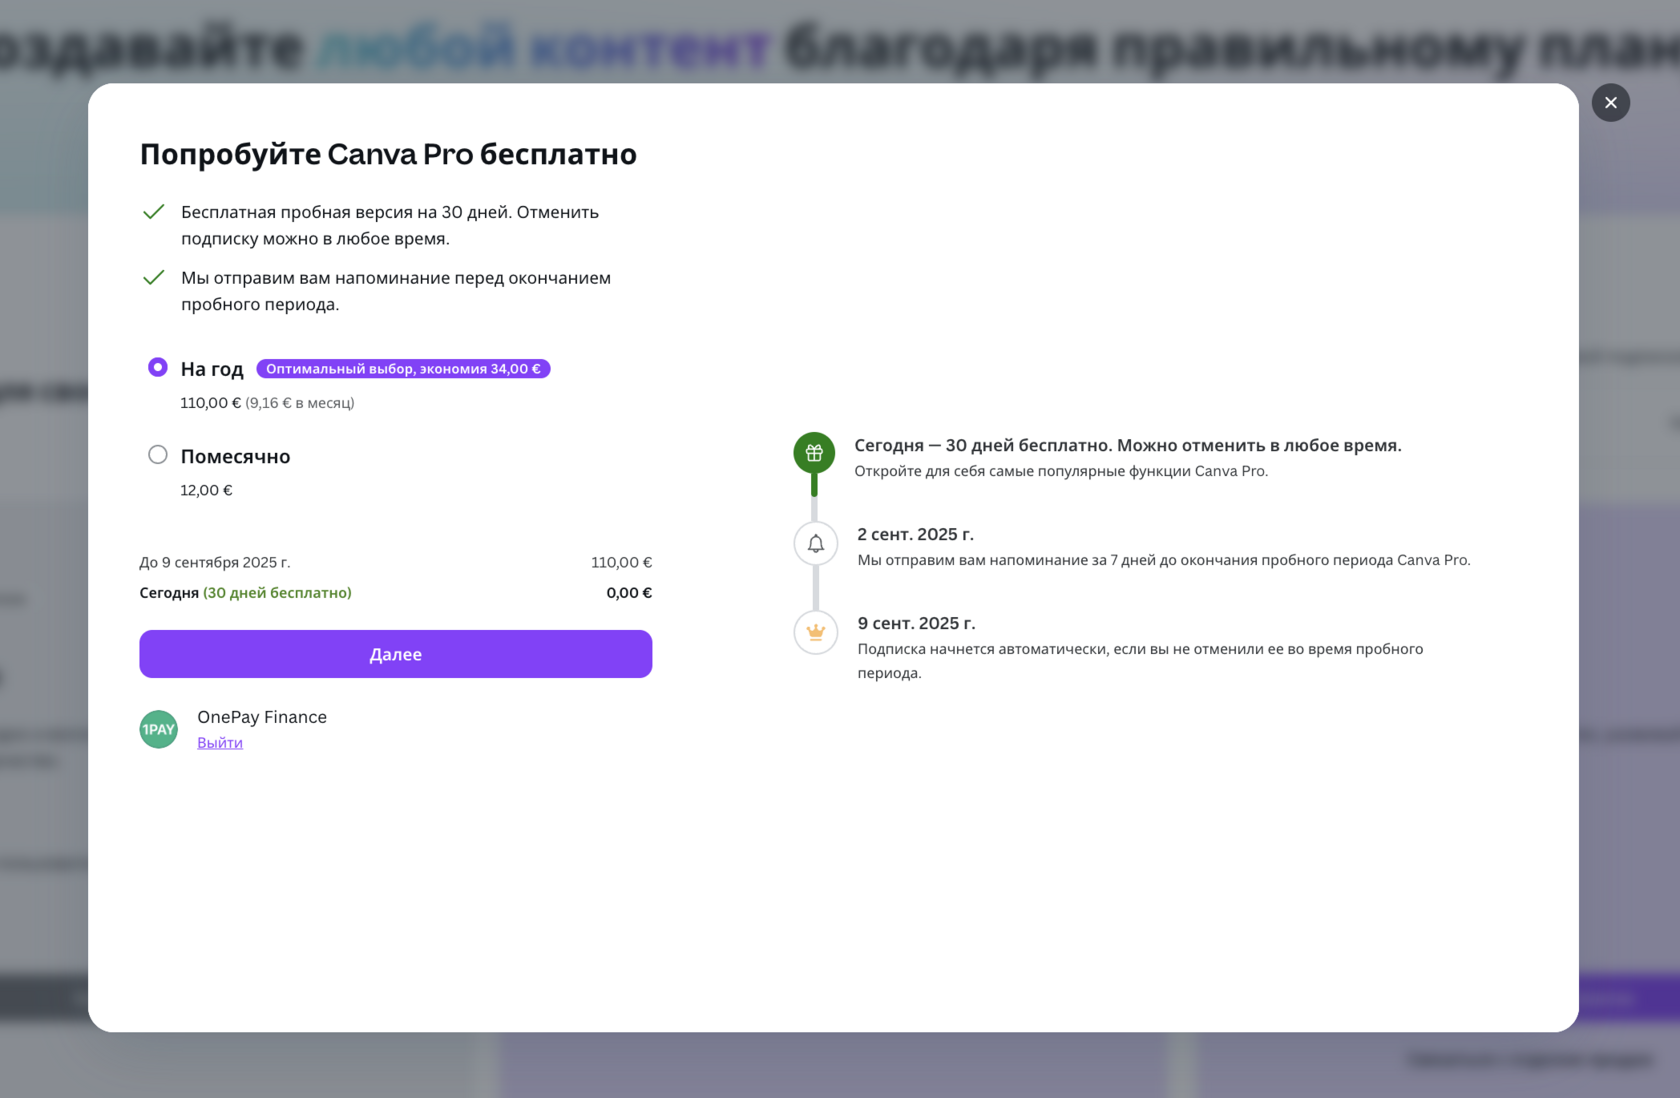Click the "2 сент. 2025 г." timeline date
Image resolution: width=1680 pixels, height=1098 pixels.
pyautogui.click(x=915, y=534)
